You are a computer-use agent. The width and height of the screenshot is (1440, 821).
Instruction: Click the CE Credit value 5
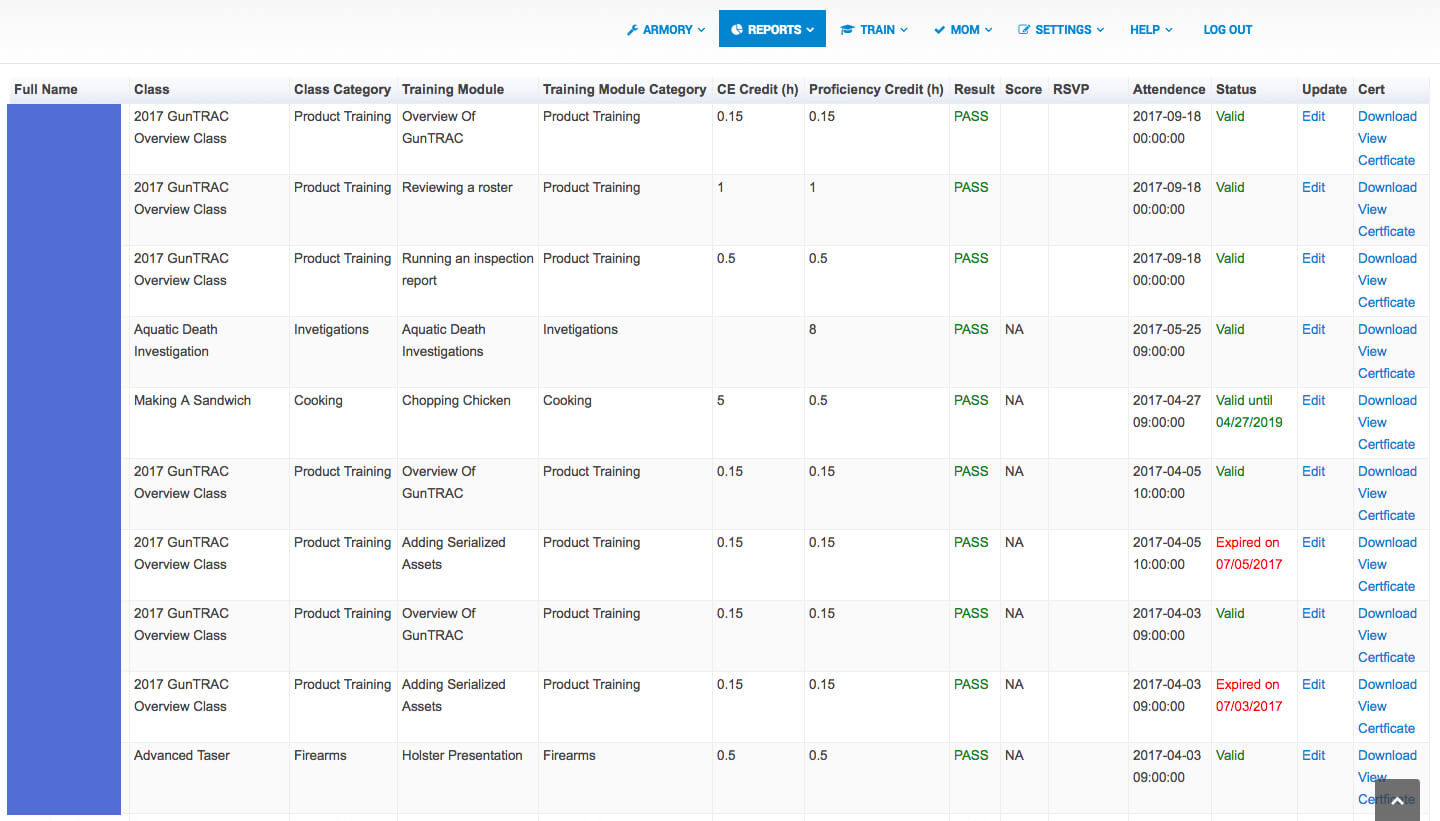721,400
